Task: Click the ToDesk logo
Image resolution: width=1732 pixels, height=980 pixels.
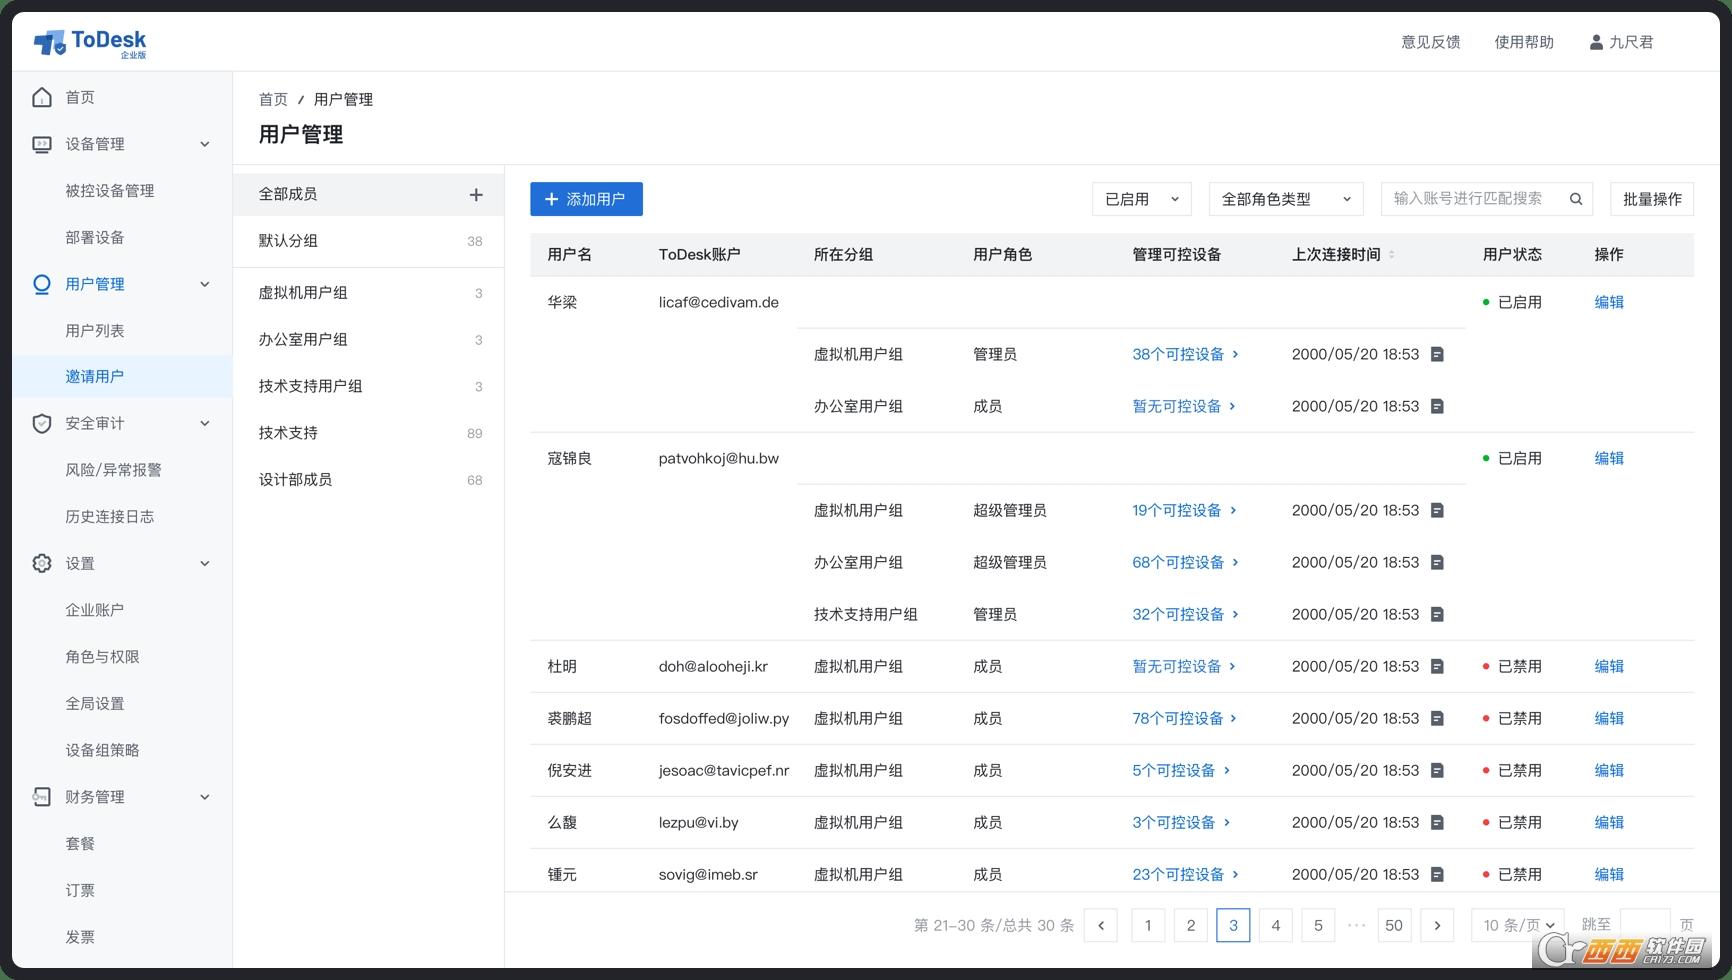Action: 90,42
